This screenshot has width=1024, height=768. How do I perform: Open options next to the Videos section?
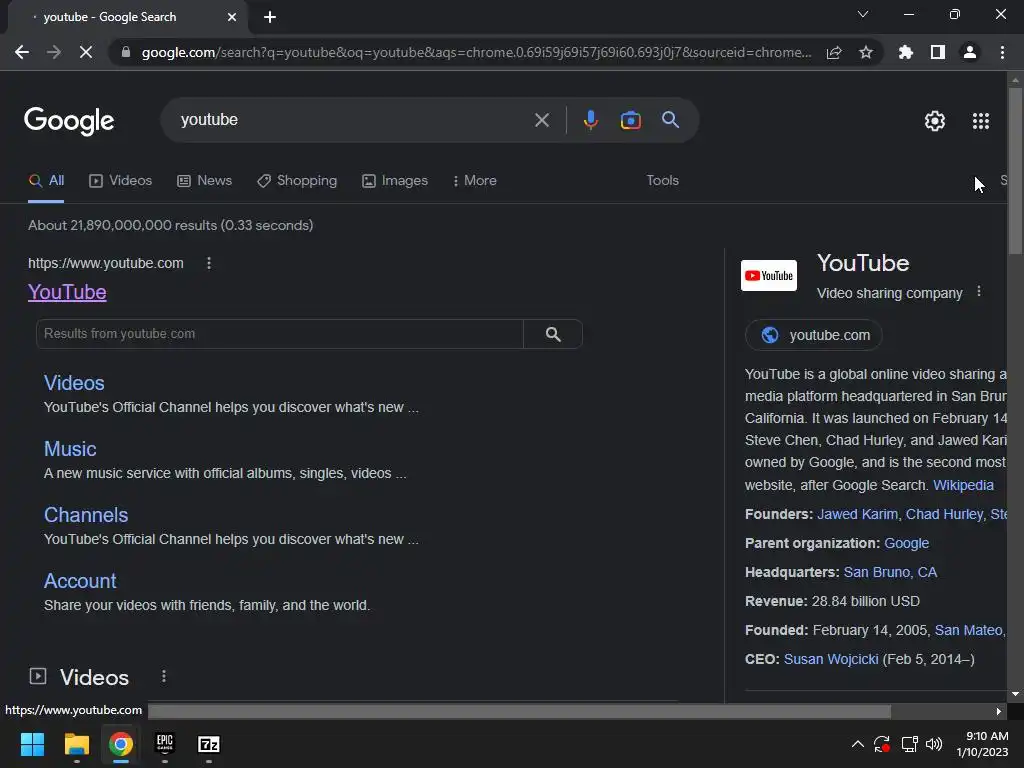[164, 677]
